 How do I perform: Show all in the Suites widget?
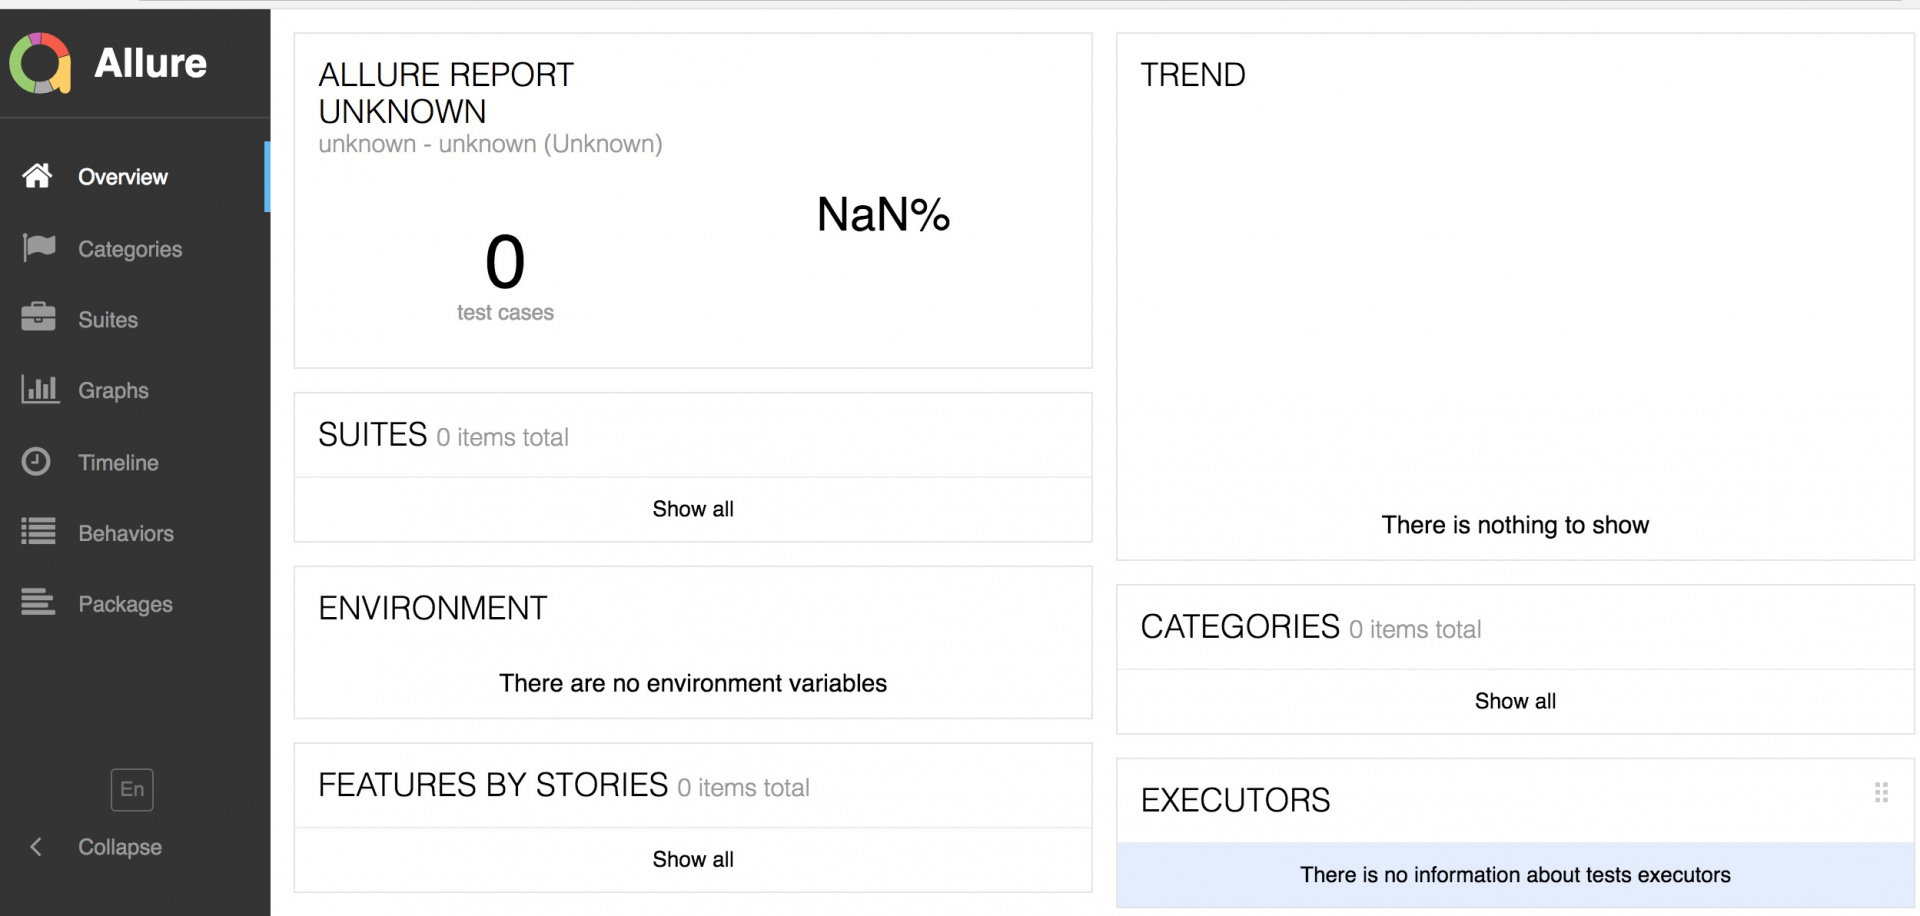click(x=693, y=509)
